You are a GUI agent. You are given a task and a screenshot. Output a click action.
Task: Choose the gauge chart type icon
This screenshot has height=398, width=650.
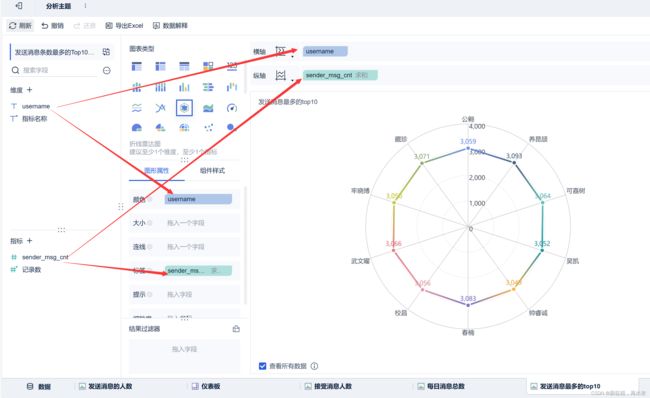pos(232,108)
